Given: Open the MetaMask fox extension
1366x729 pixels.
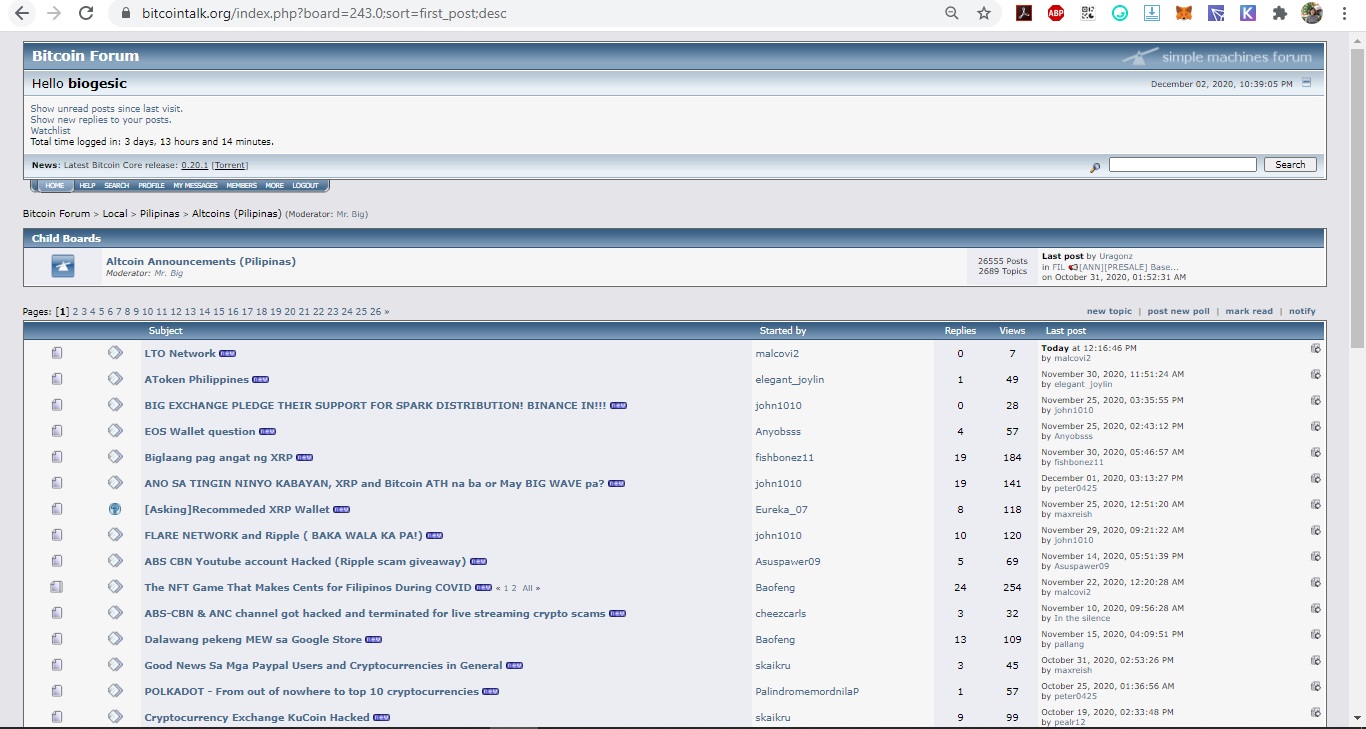Looking at the screenshot, I should (x=1184, y=14).
